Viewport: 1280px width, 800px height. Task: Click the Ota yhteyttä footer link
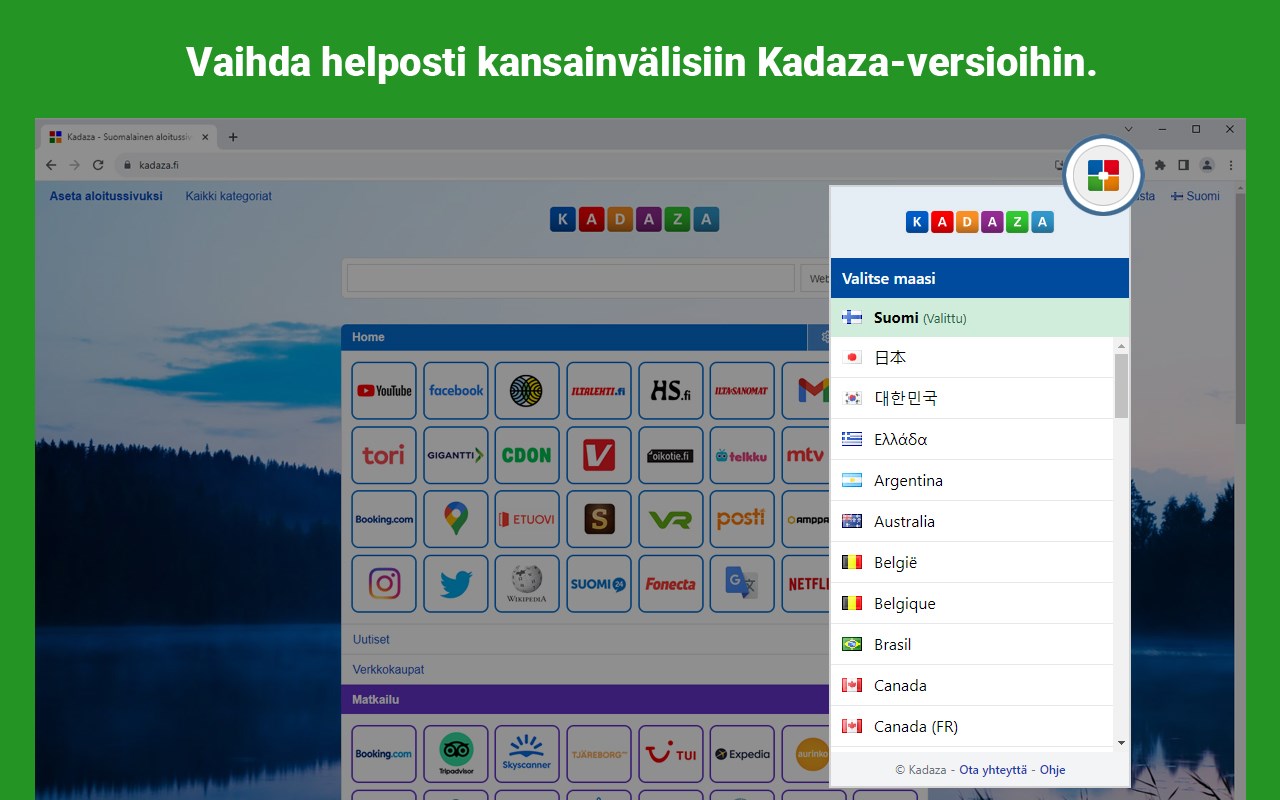click(993, 770)
